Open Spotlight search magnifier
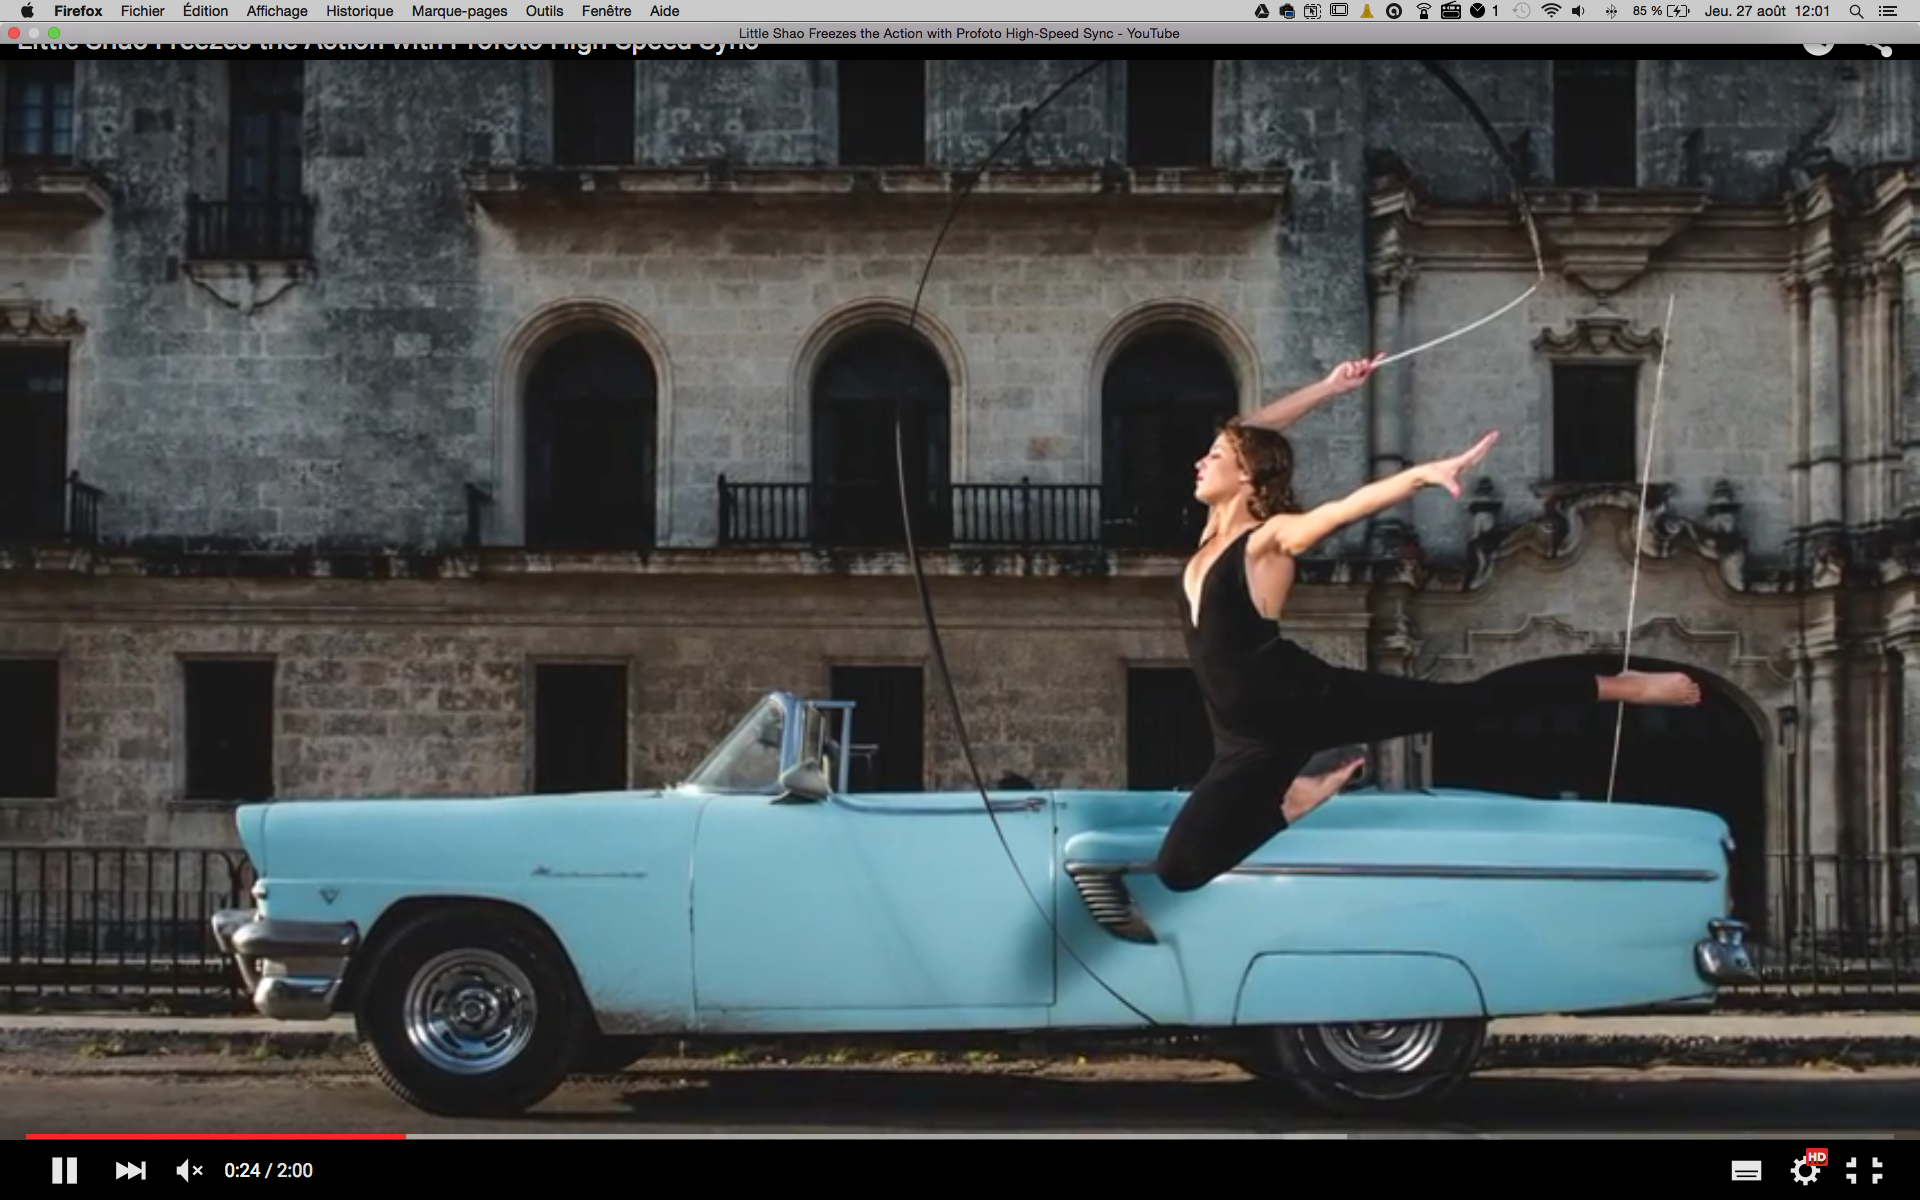 pos(1856,11)
